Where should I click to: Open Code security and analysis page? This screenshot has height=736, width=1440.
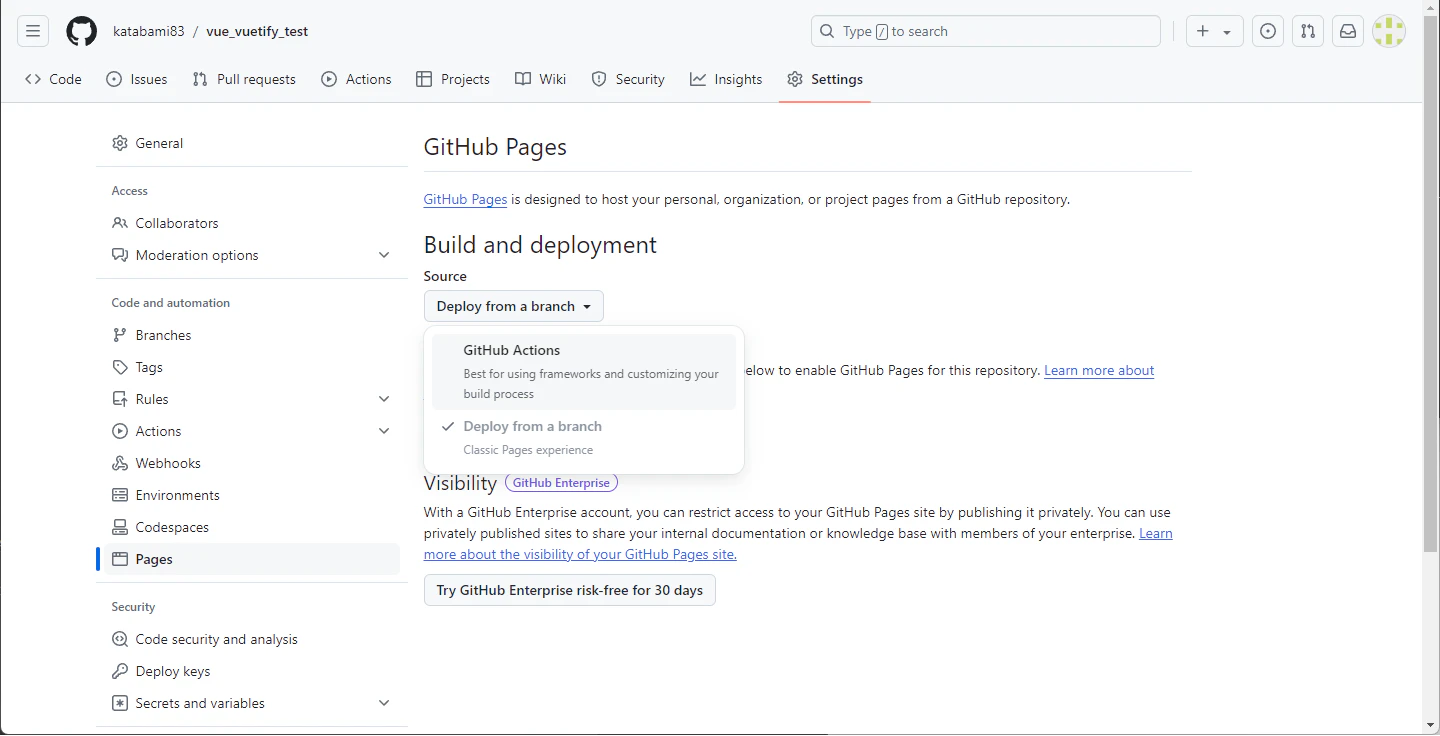(x=248, y=639)
